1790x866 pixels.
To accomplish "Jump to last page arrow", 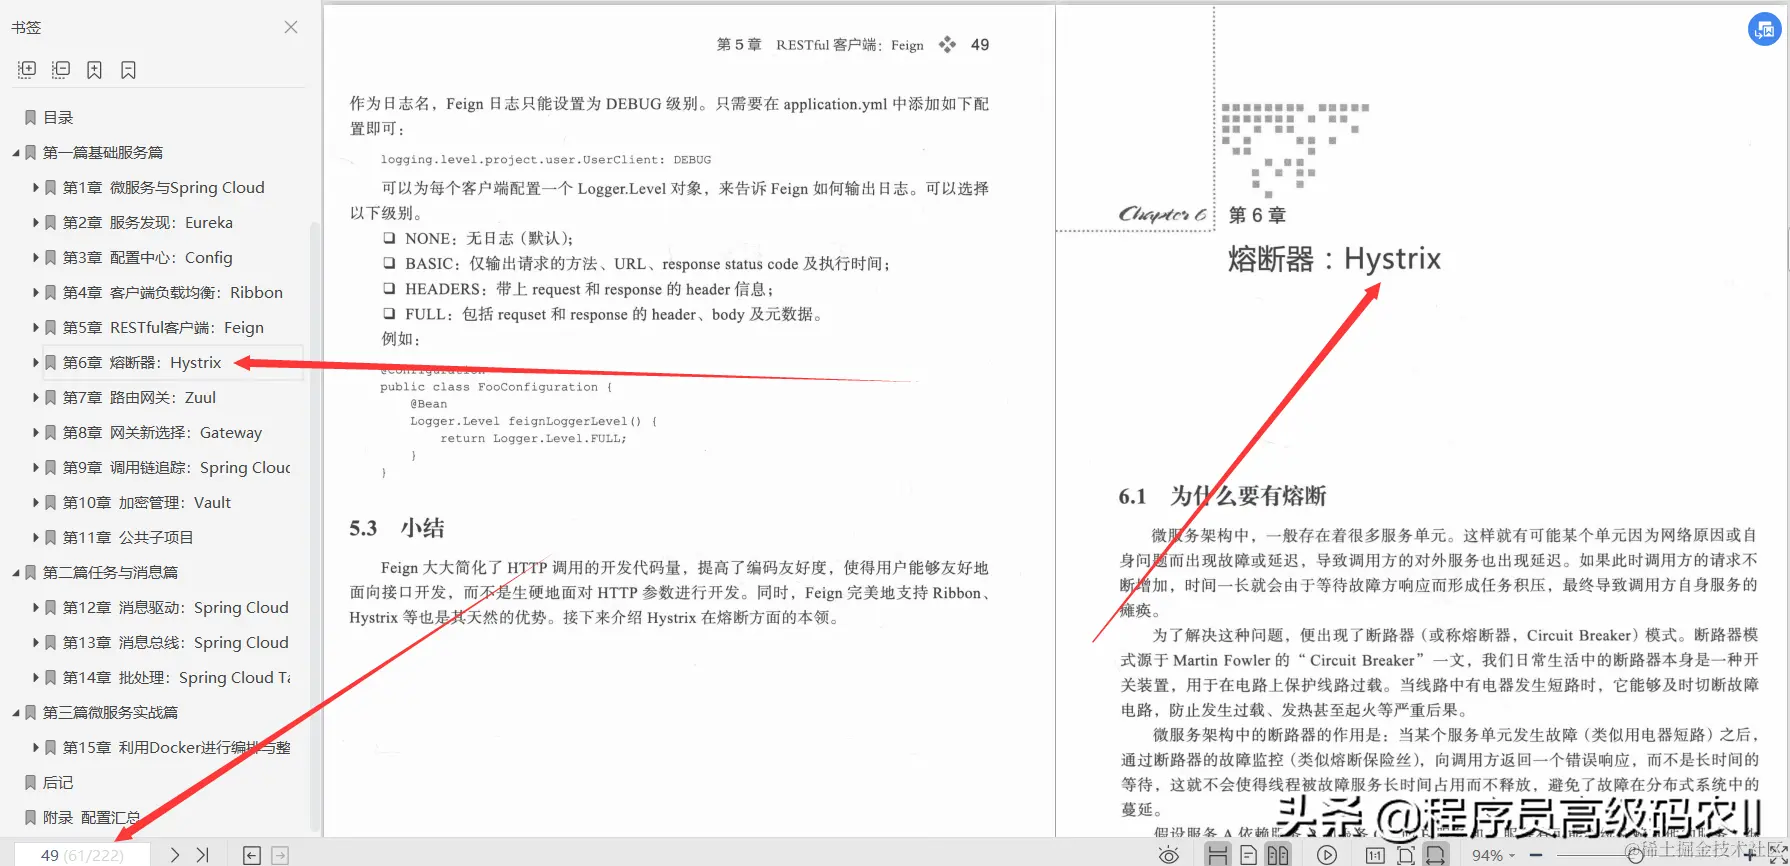I will coord(203,855).
